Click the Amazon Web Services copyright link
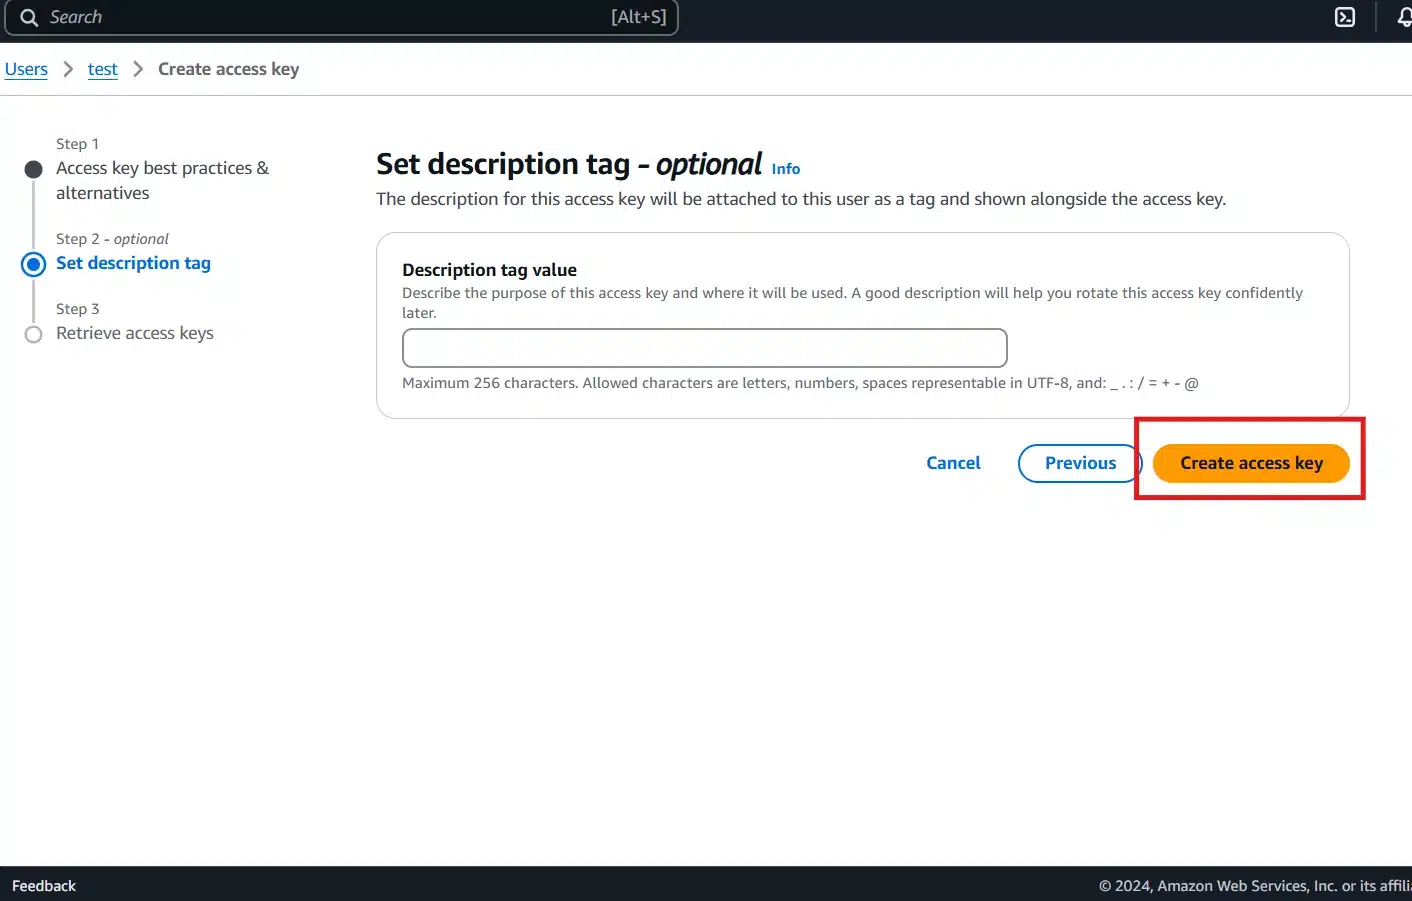The height and width of the screenshot is (901, 1412). (x=1255, y=885)
